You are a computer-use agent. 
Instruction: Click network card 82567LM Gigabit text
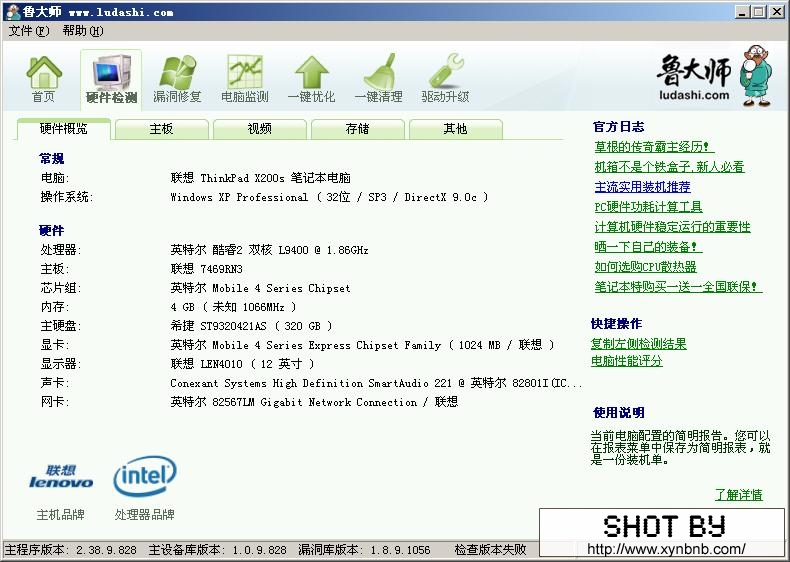(x=314, y=402)
